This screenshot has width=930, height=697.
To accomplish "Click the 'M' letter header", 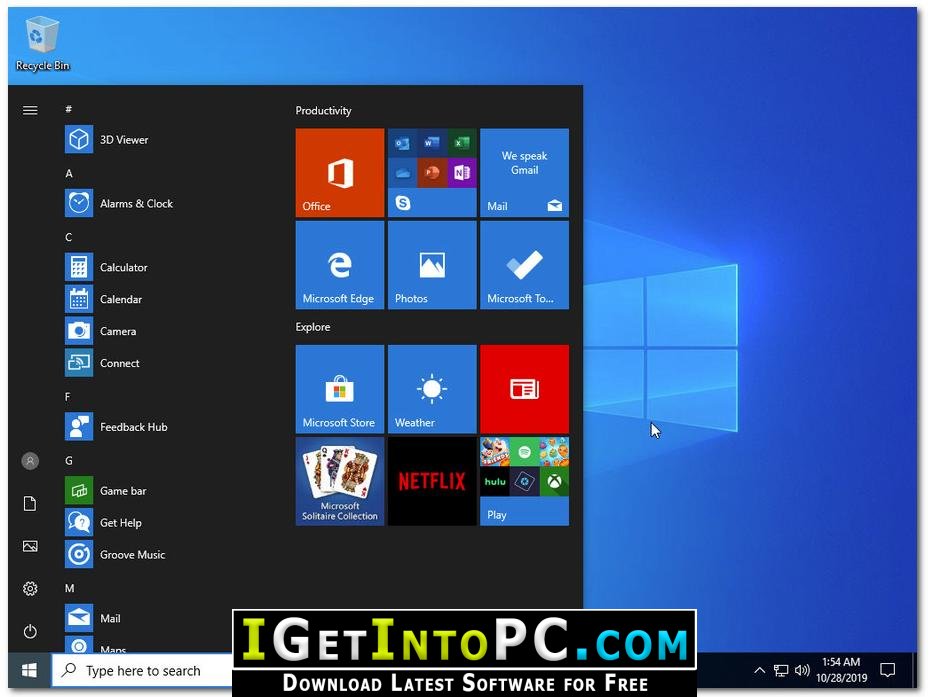I will click(69, 588).
